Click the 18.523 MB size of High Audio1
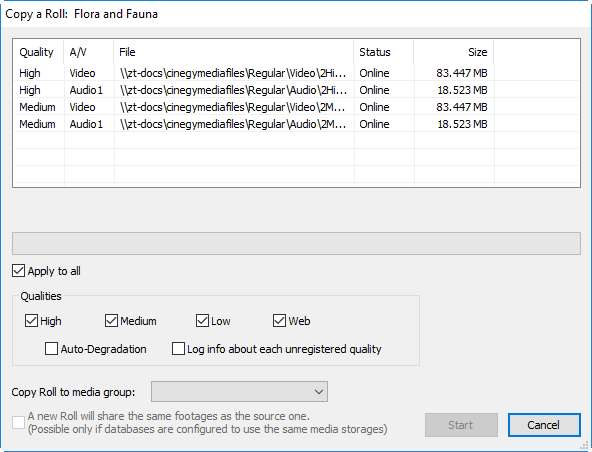This screenshot has height=452, width=592. 462,90
